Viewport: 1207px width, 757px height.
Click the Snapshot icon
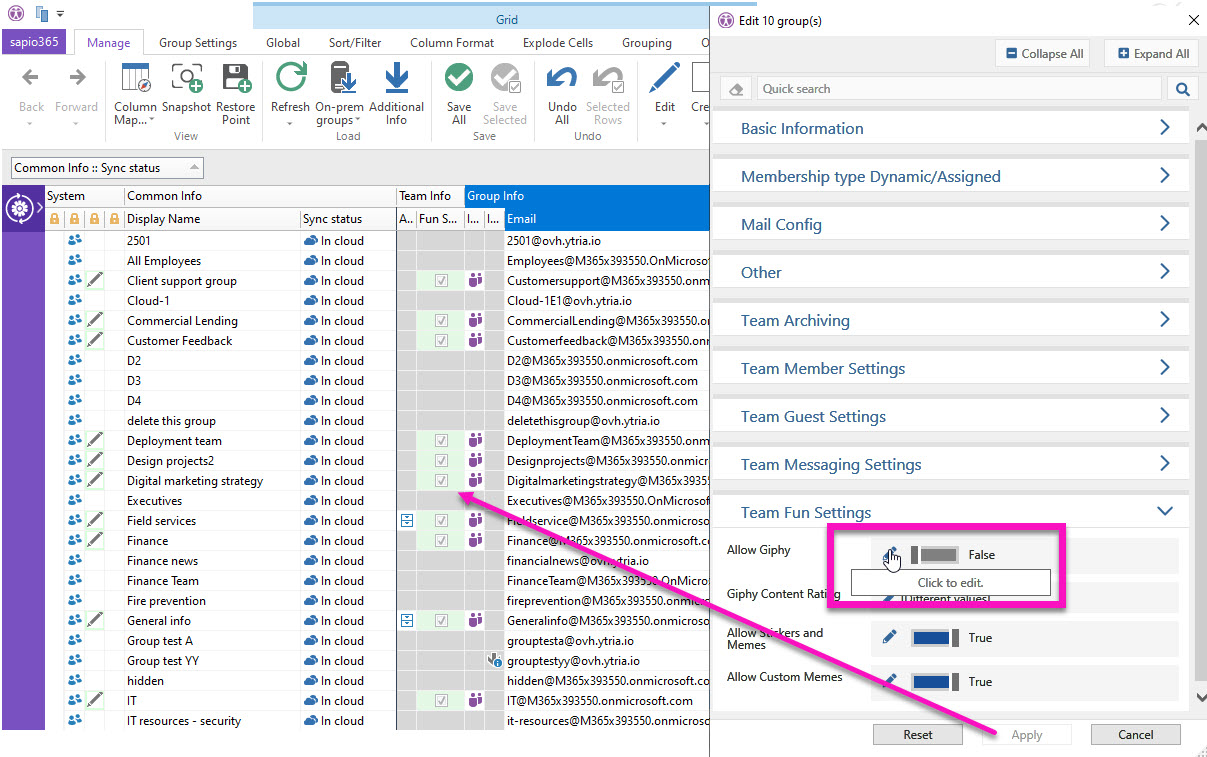coord(186,79)
